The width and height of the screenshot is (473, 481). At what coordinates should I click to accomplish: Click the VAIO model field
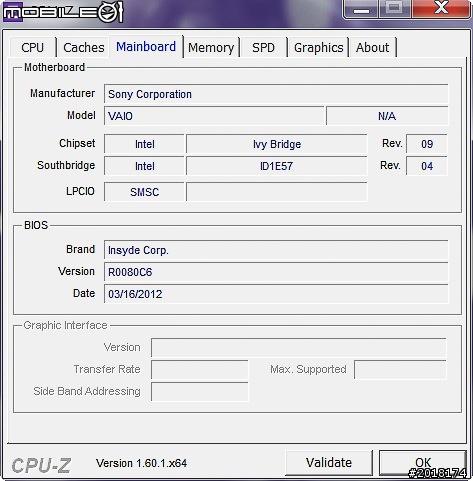[x=214, y=116]
